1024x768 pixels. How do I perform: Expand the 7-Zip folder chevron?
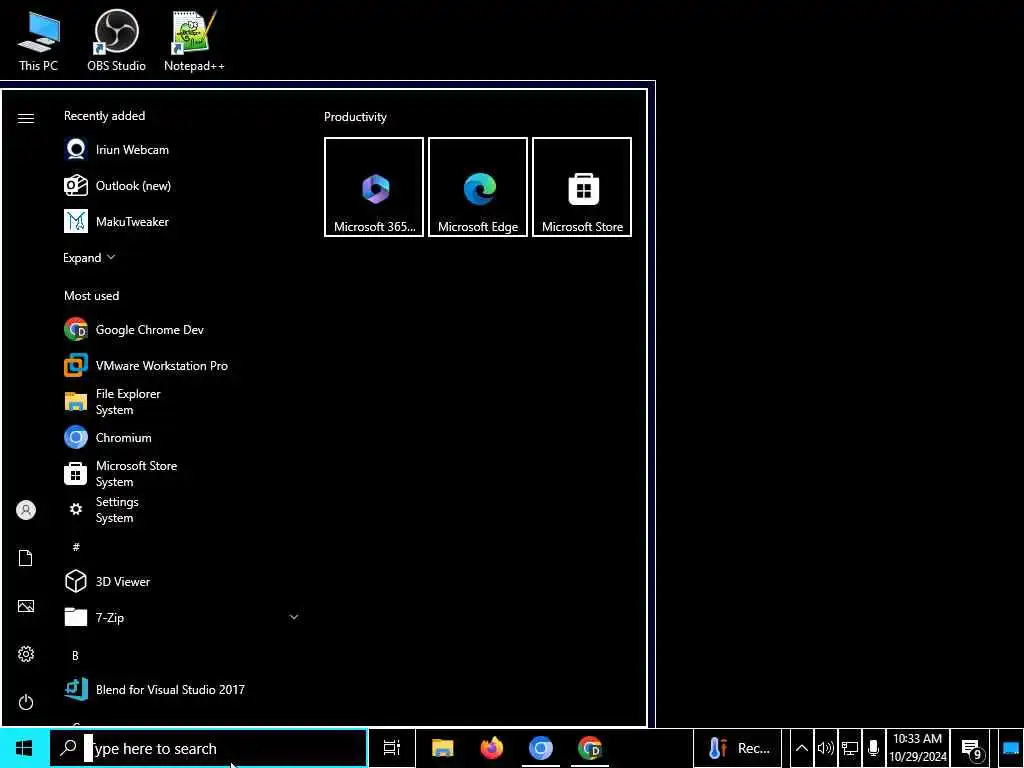pos(294,616)
